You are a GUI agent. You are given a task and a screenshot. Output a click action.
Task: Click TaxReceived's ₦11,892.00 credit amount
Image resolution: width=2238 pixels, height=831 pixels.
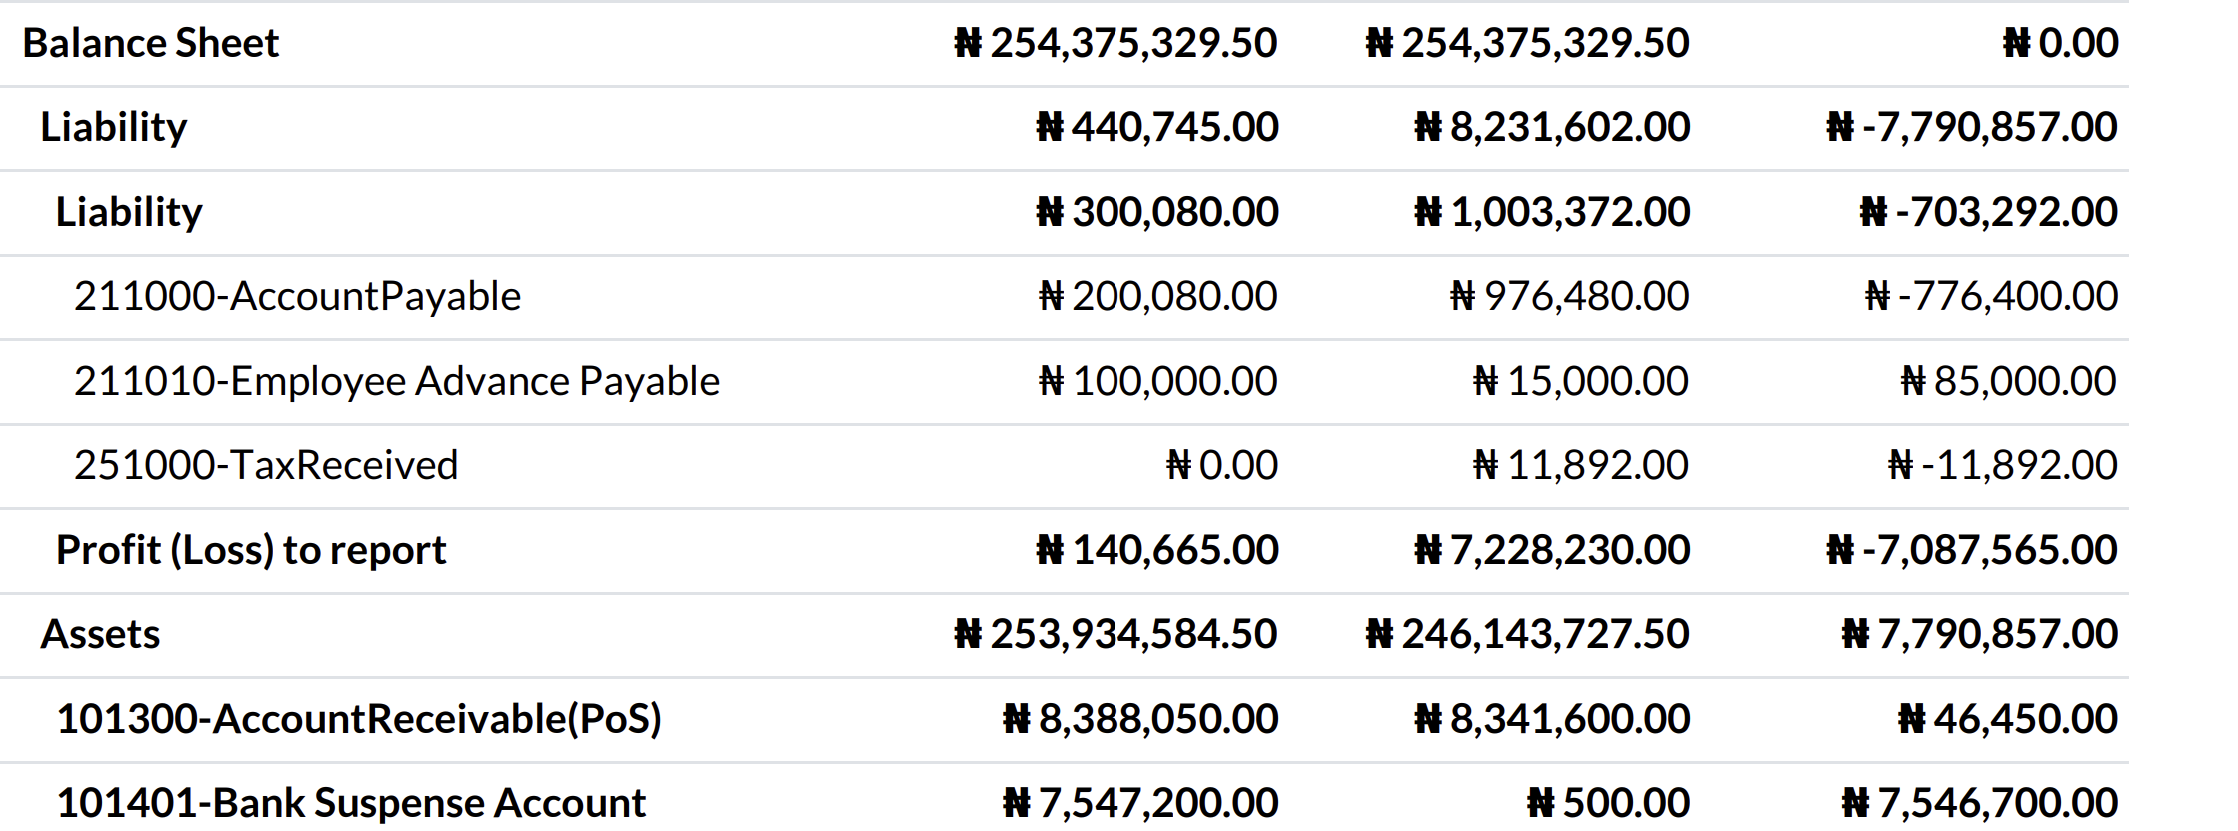tap(1581, 465)
